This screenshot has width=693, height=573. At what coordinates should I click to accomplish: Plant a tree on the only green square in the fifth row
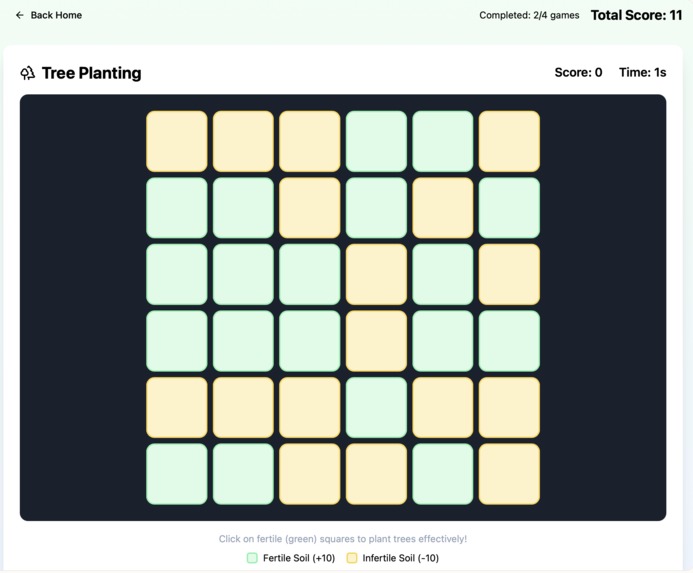(376, 408)
